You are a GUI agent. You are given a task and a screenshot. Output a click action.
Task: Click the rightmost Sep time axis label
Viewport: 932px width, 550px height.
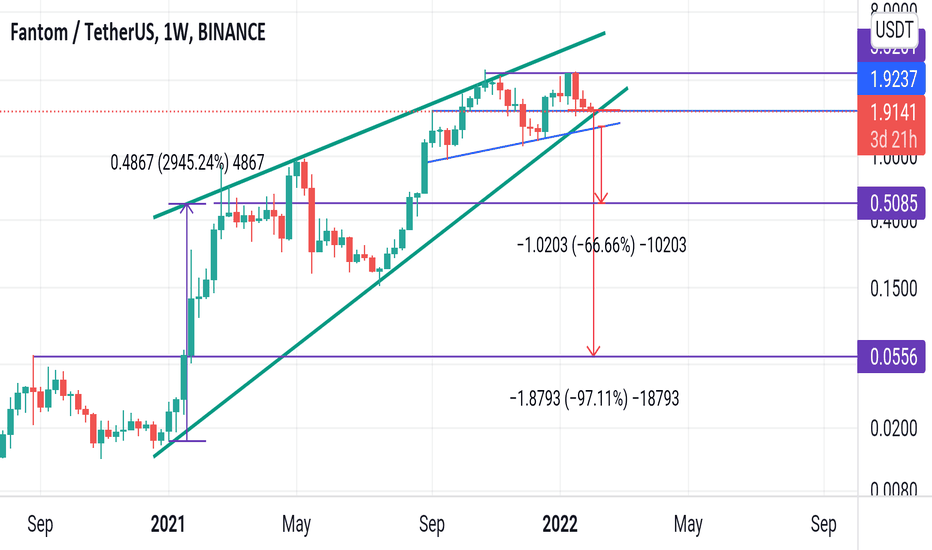823,524
